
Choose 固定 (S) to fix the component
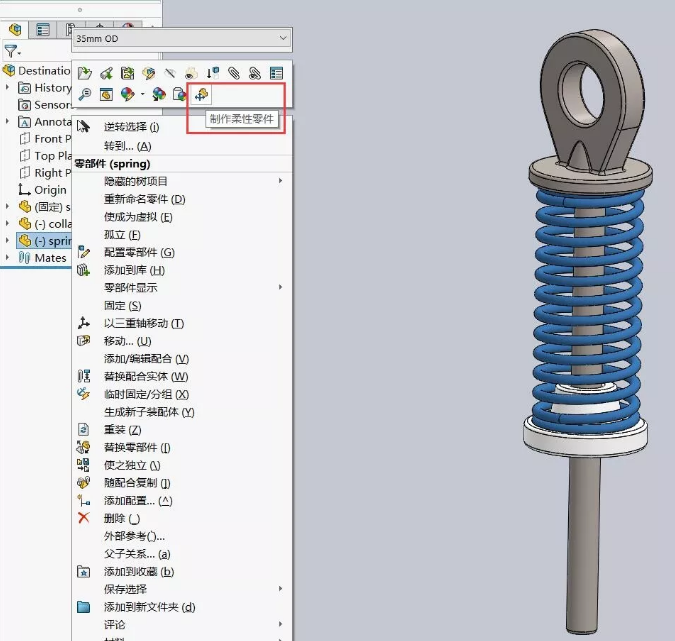(x=122, y=305)
